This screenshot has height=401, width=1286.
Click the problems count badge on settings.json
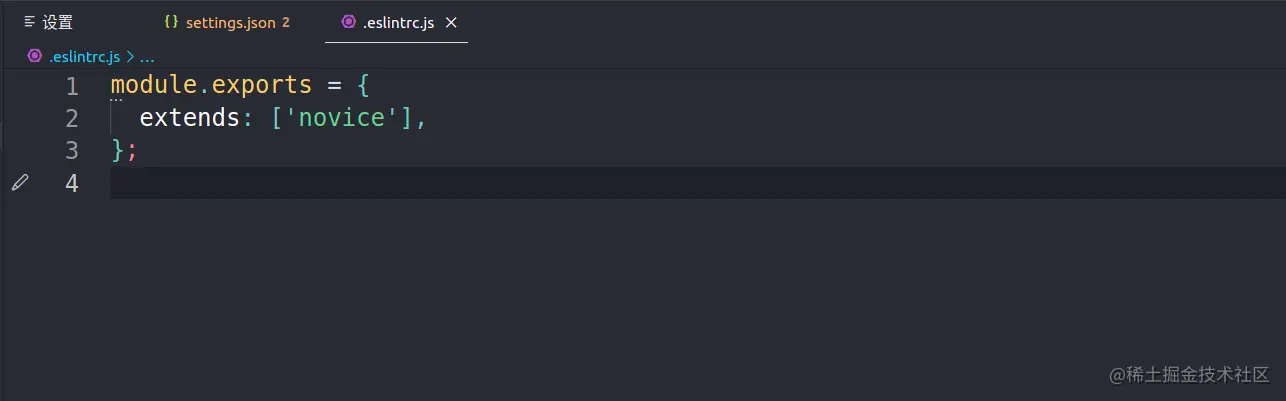(x=286, y=22)
